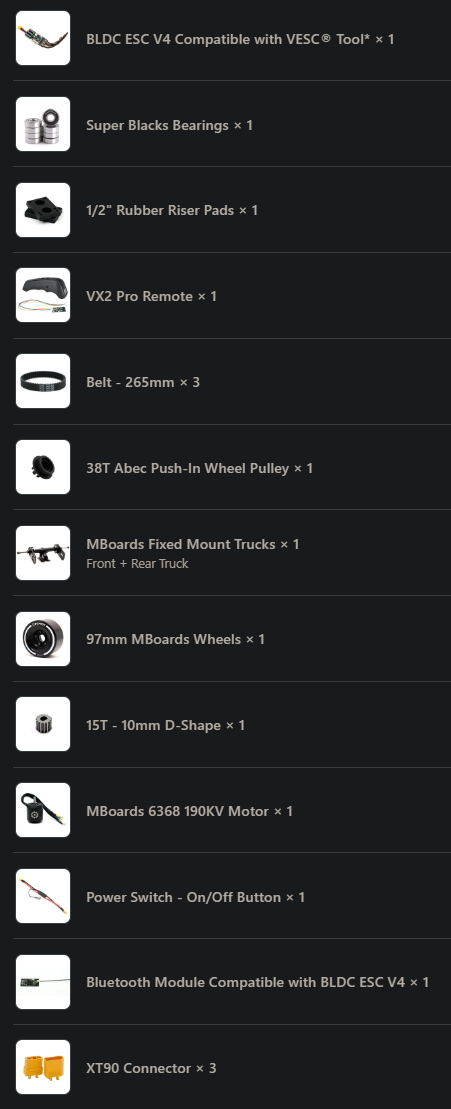Image resolution: width=451 pixels, height=1109 pixels.
Task: Open the VX2 Pro Remote picture
Action: click(43, 296)
